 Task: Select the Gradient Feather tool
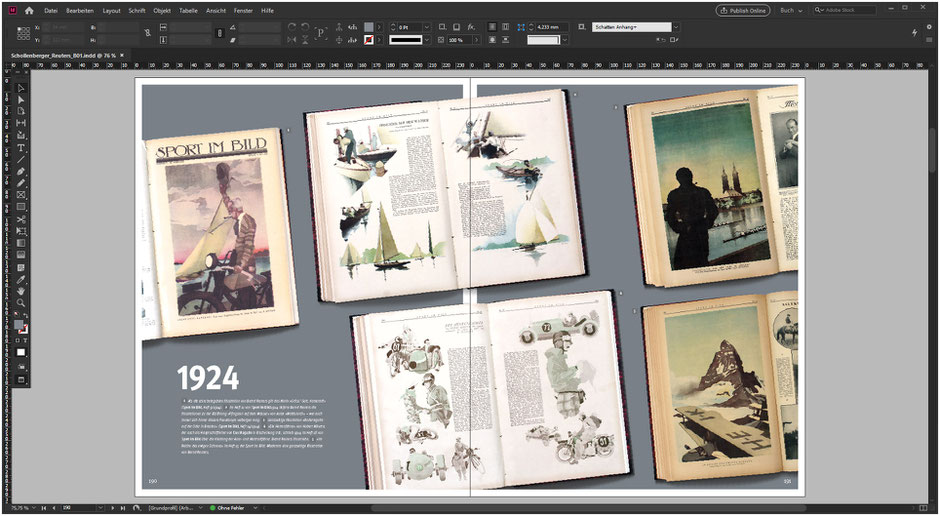coord(21,255)
